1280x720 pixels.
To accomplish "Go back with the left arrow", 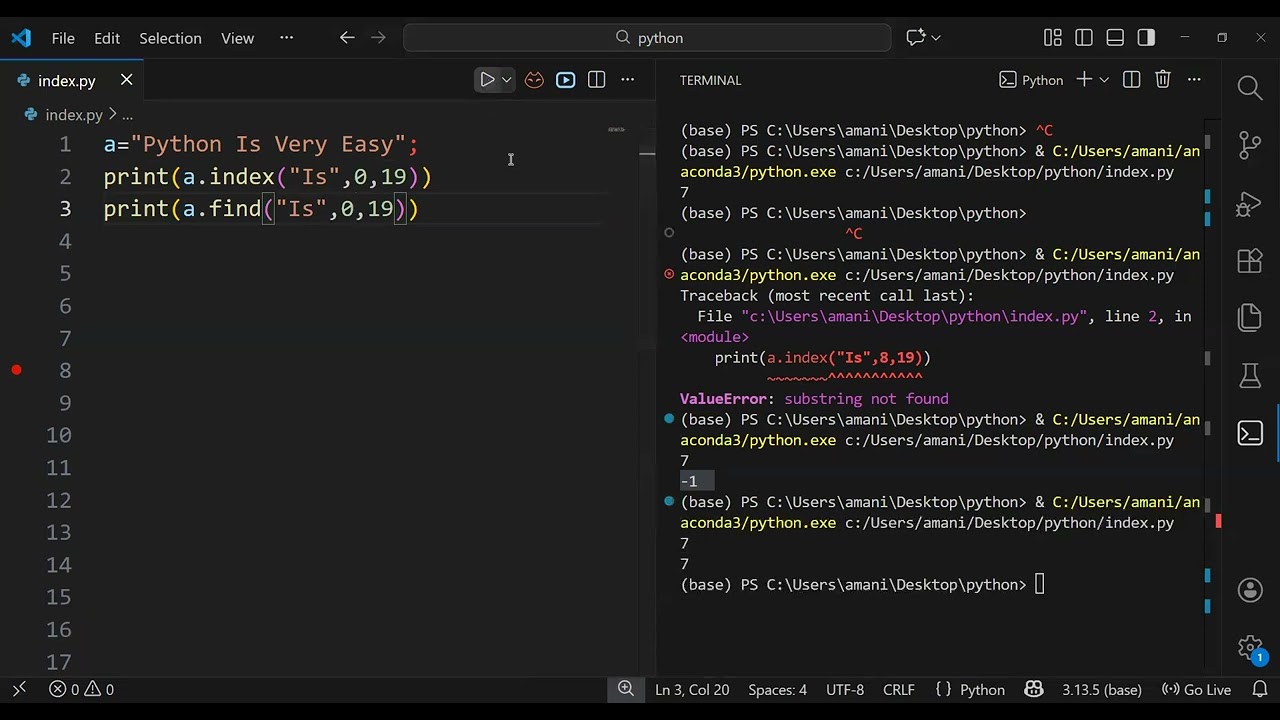I will tap(347, 38).
